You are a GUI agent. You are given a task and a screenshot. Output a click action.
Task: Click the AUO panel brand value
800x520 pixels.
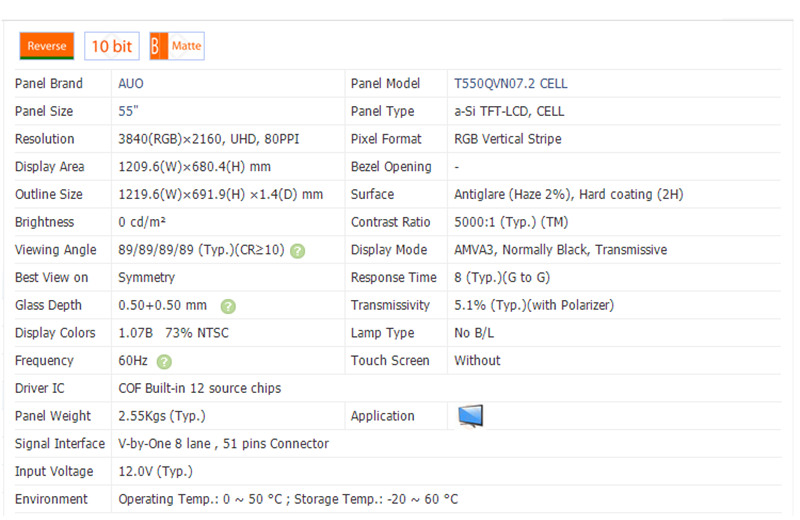click(131, 84)
